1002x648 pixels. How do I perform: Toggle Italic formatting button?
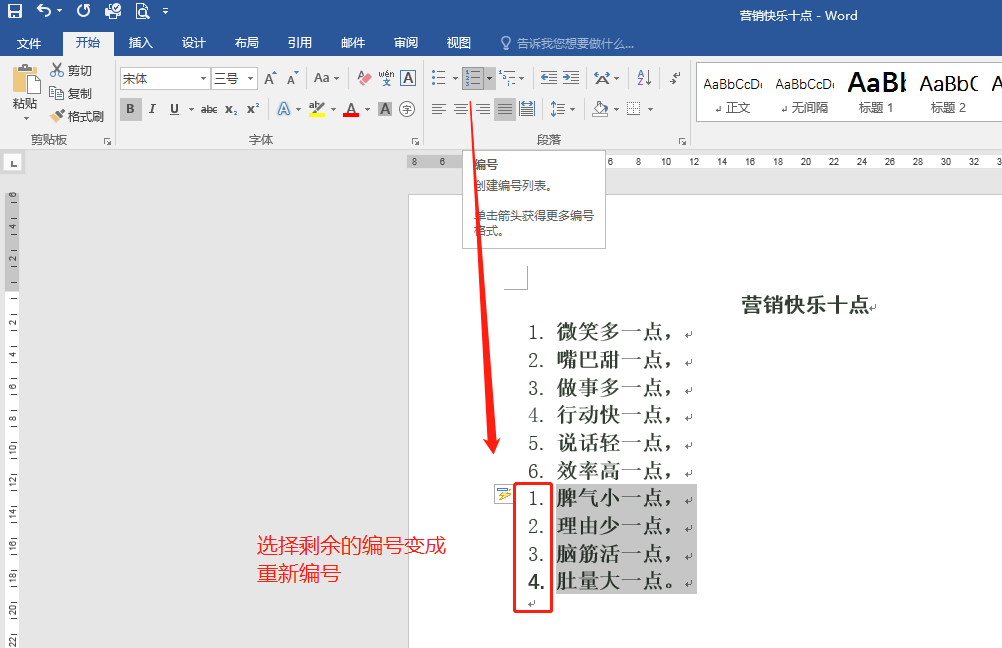152,109
